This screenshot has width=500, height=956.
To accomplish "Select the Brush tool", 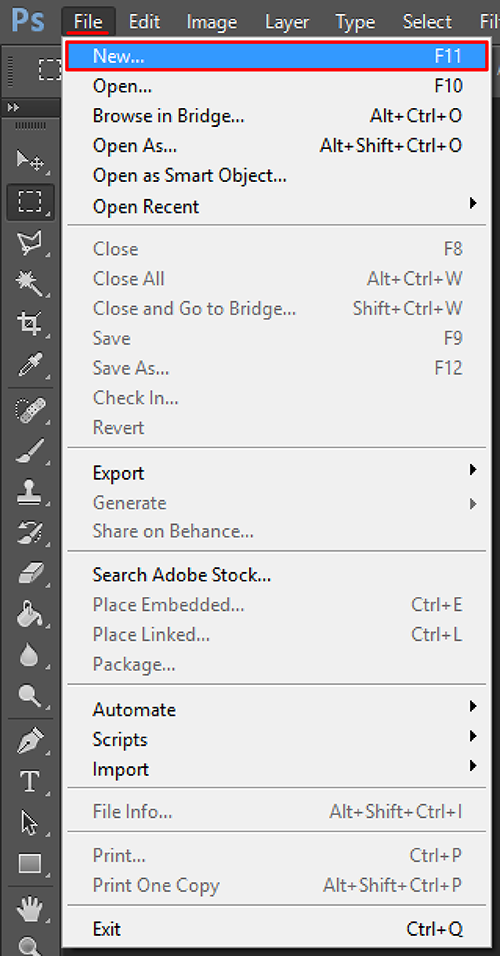I will click(x=30, y=452).
